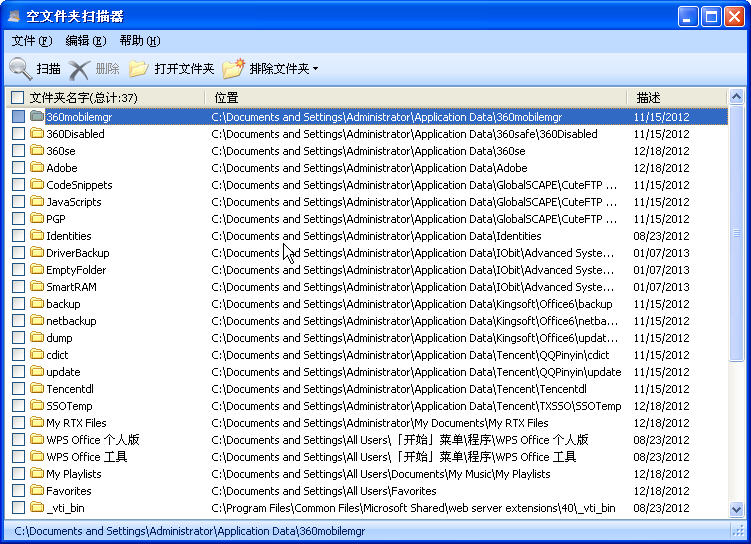Image resolution: width=751 pixels, height=544 pixels.
Task: Click the scrollbar up arrow
Action: [736, 97]
